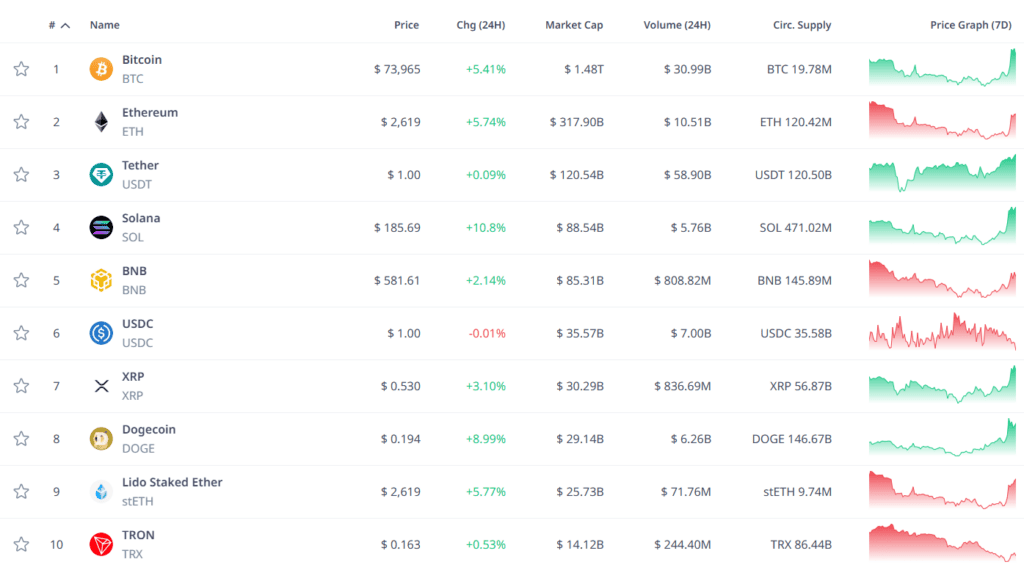Click the Dogecoin logo icon

click(x=101, y=439)
